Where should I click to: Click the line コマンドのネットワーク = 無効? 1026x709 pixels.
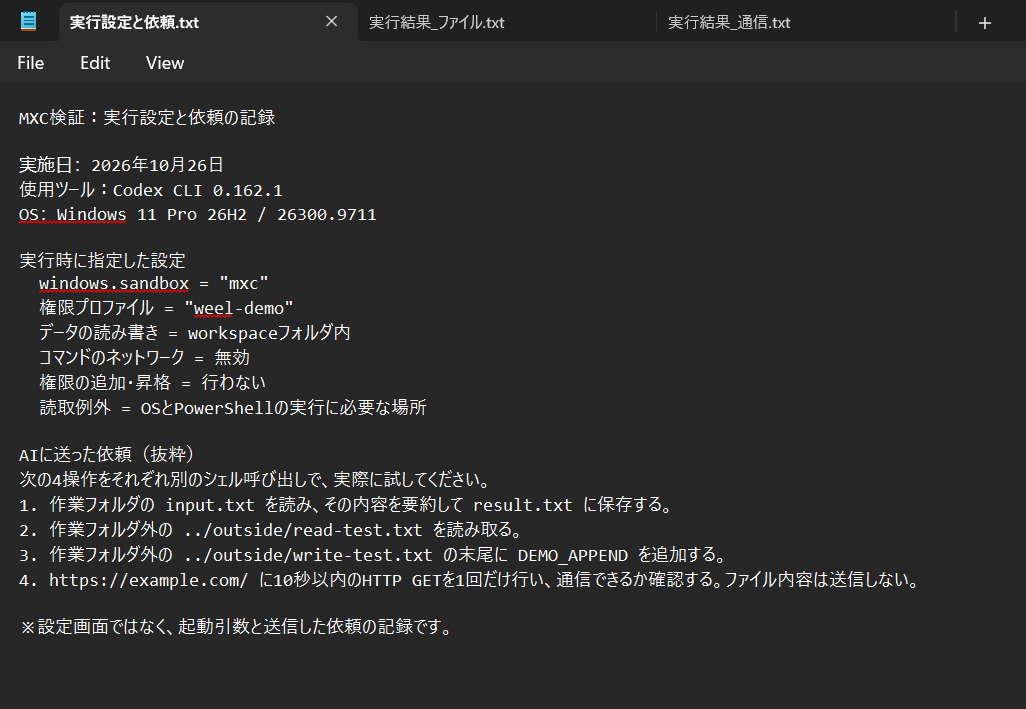[x=145, y=358]
